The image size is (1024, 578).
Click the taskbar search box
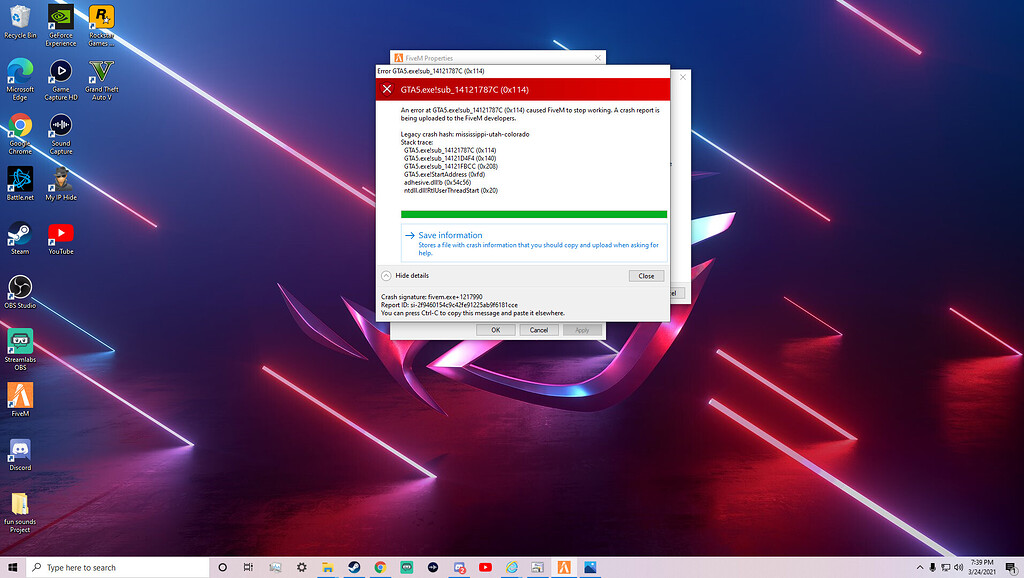pyautogui.click(x=118, y=567)
